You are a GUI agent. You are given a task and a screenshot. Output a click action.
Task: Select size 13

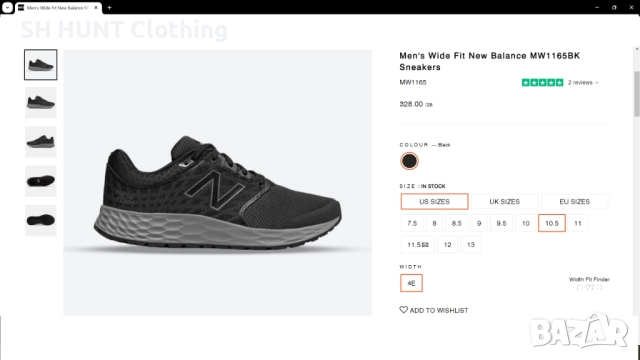471,245
